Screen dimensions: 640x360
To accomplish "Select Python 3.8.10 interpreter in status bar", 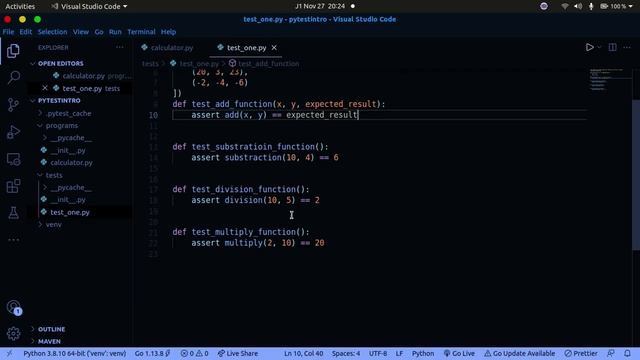I will (75, 353).
